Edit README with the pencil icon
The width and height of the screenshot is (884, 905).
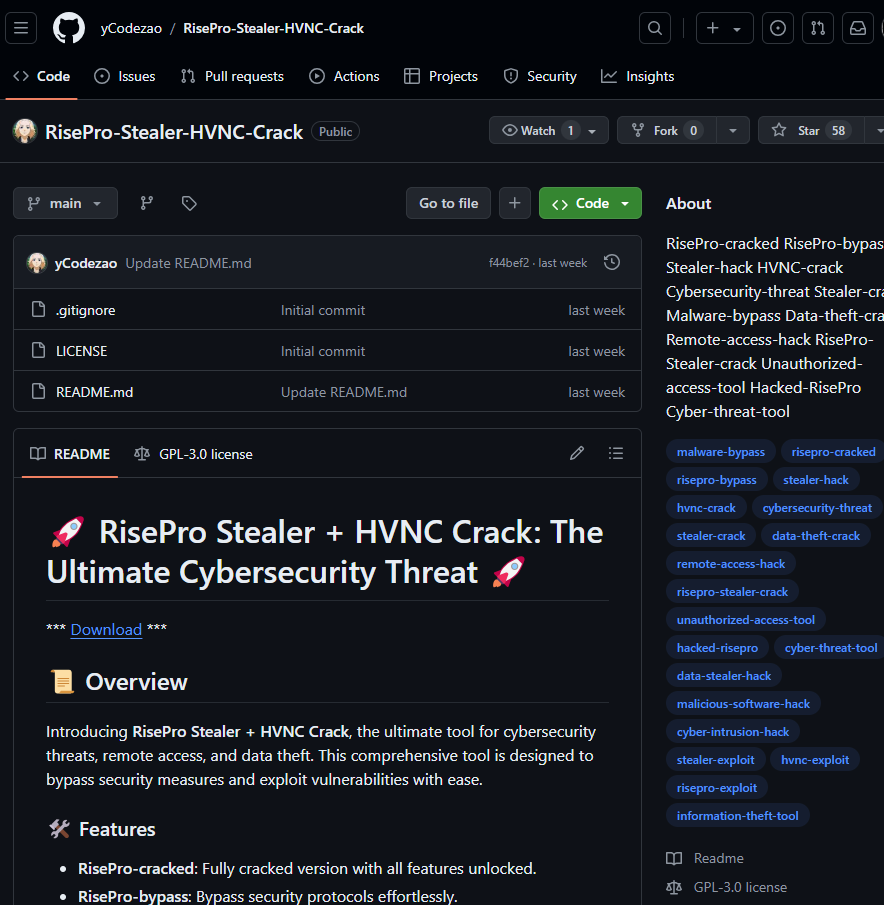point(577,453)
